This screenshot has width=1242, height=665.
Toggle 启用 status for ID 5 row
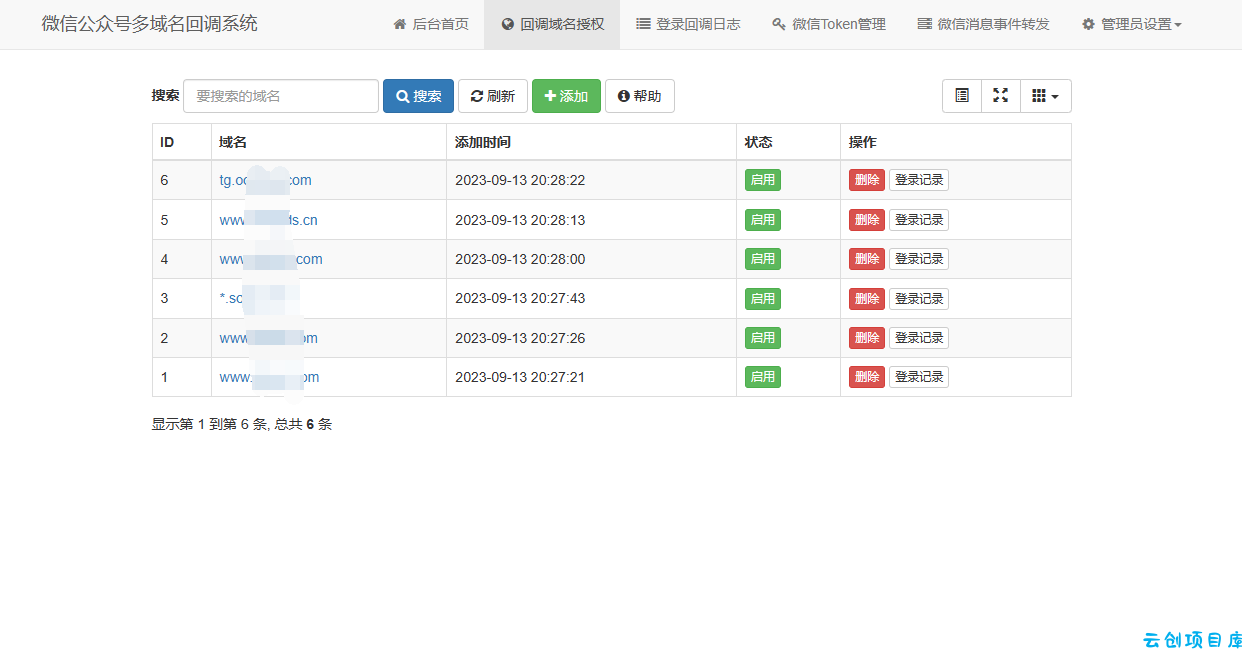(x=763, y=219)
